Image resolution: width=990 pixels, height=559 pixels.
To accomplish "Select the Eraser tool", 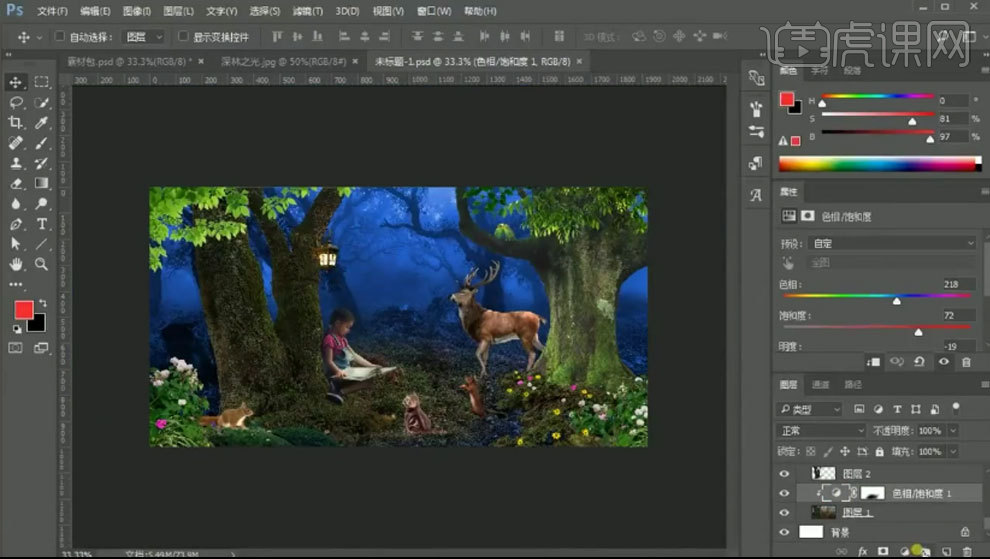I will [x=16, y=183].
